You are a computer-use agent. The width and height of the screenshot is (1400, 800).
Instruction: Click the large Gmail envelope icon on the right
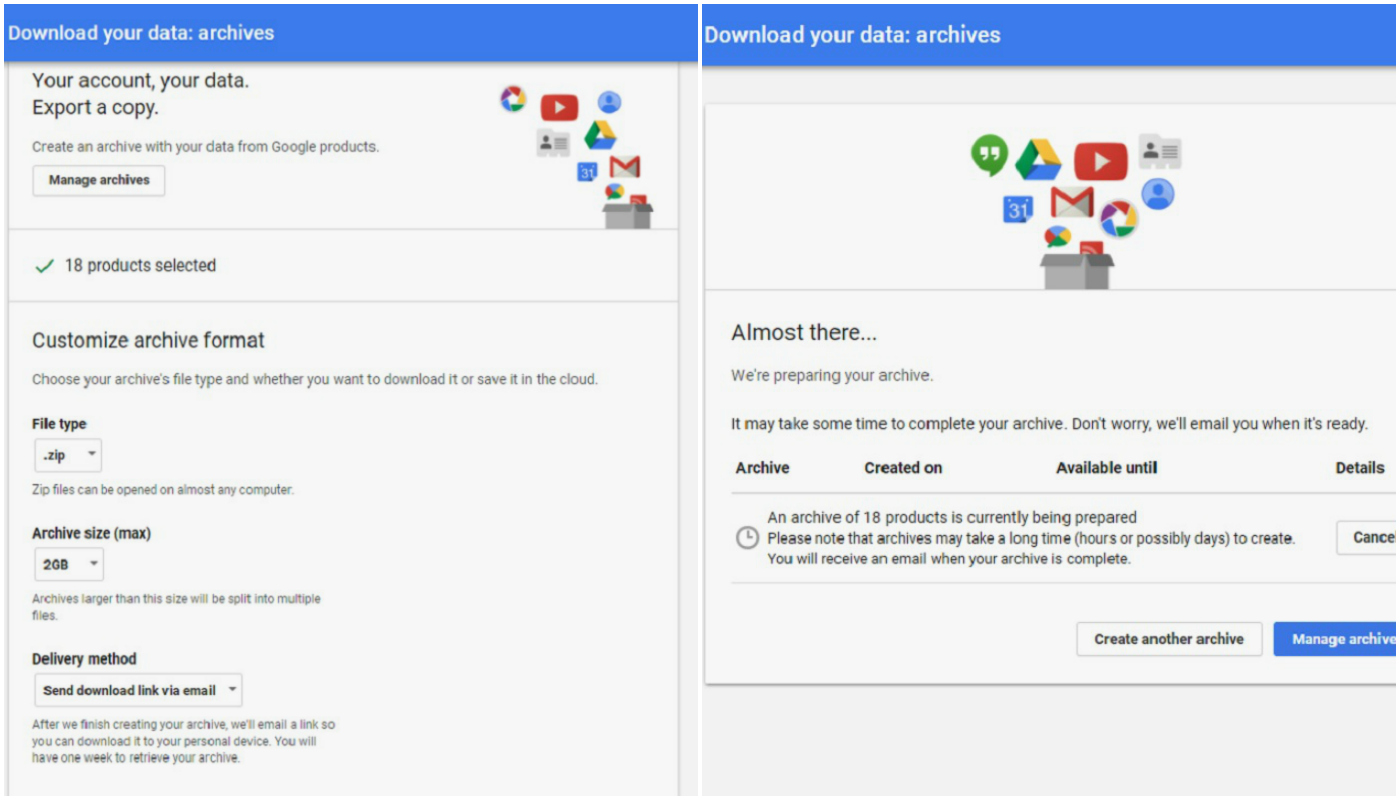1072,203
